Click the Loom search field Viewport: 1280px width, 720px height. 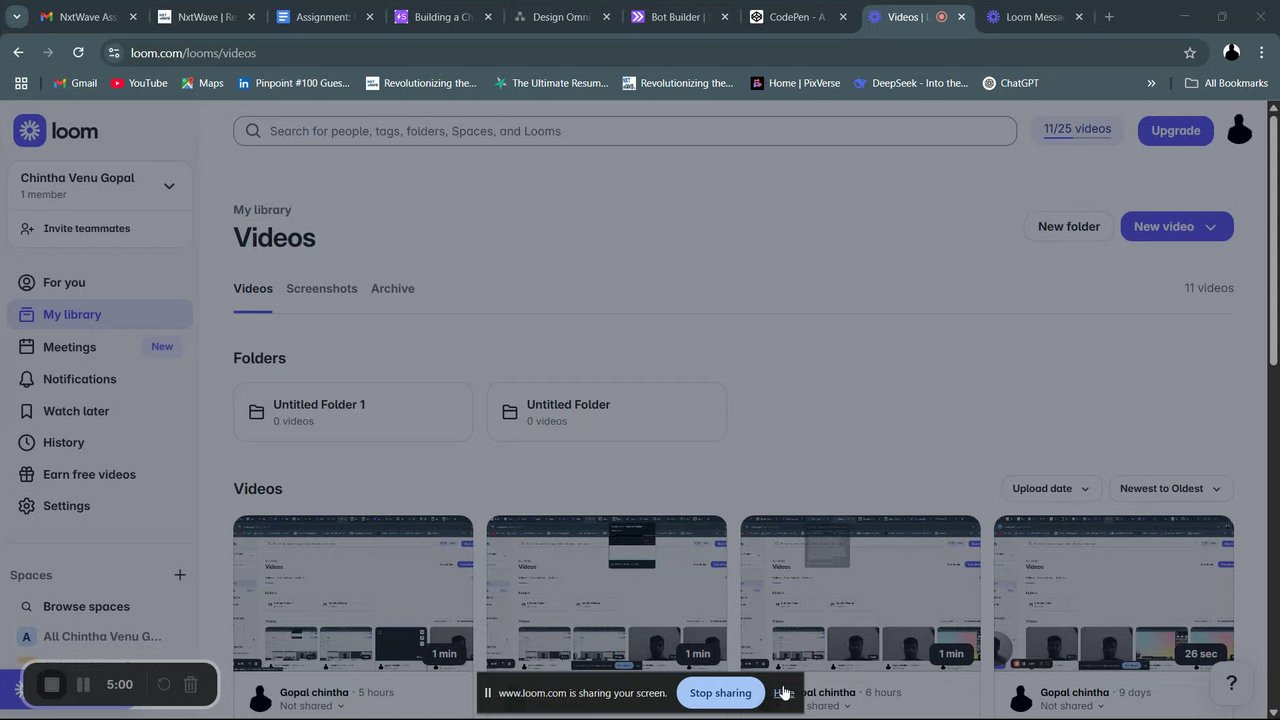click(x=625, y=131)
